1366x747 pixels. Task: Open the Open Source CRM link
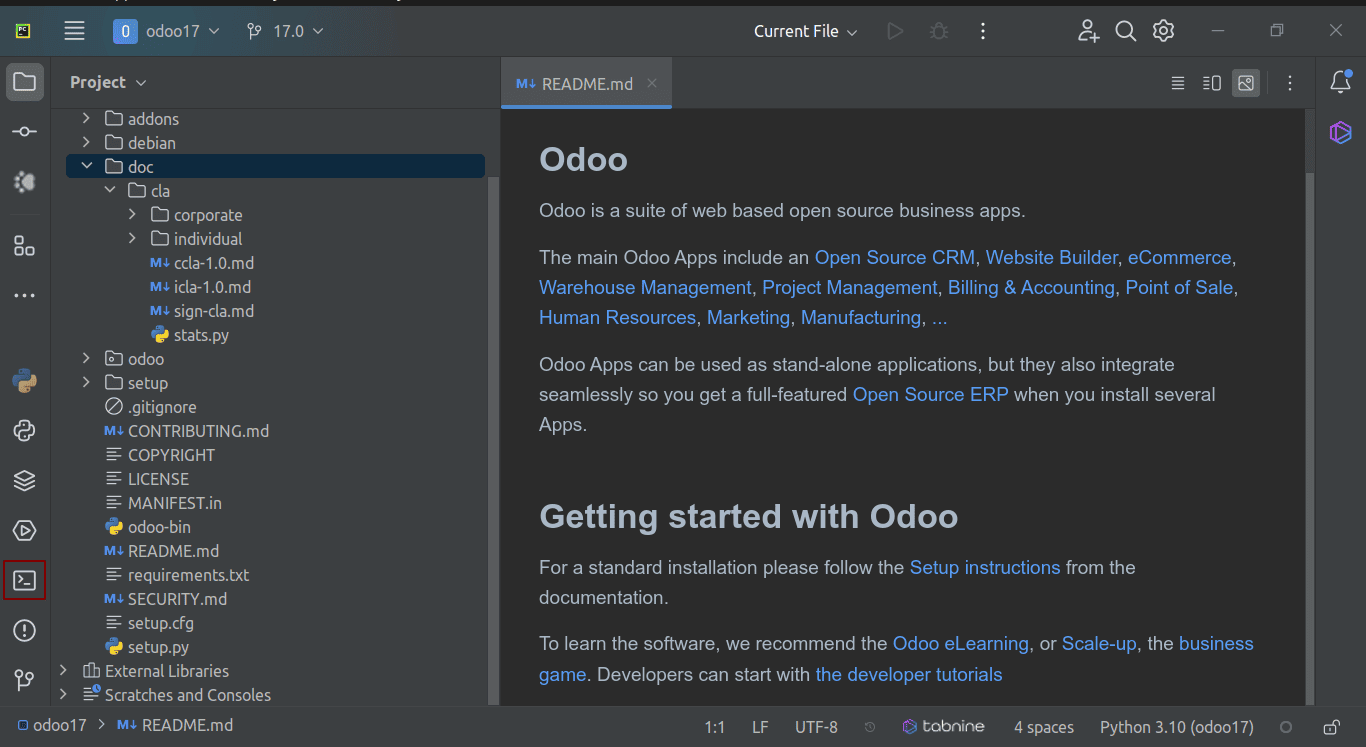(895, 258)
